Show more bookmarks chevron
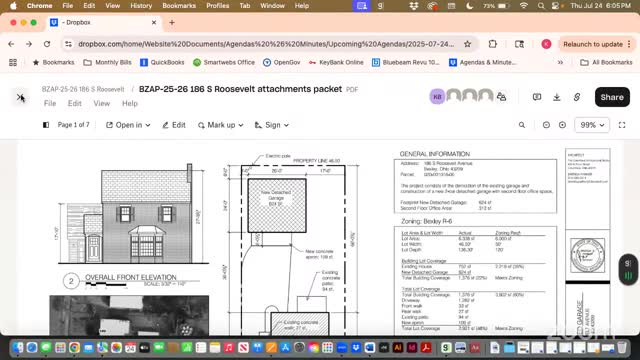 [560, 62]
